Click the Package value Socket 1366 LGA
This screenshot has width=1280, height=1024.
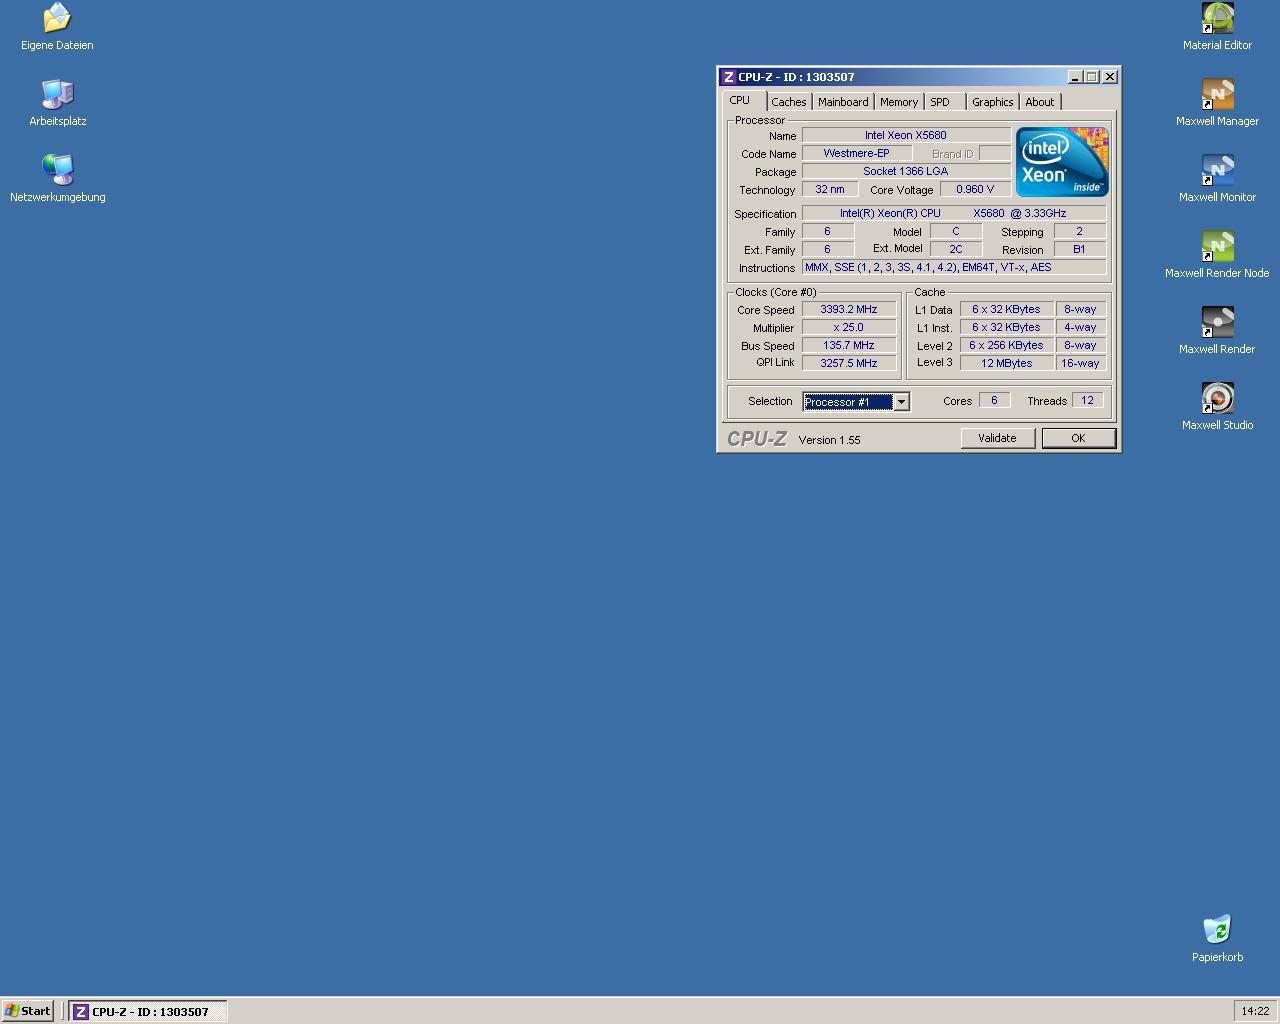pos(906,171)
